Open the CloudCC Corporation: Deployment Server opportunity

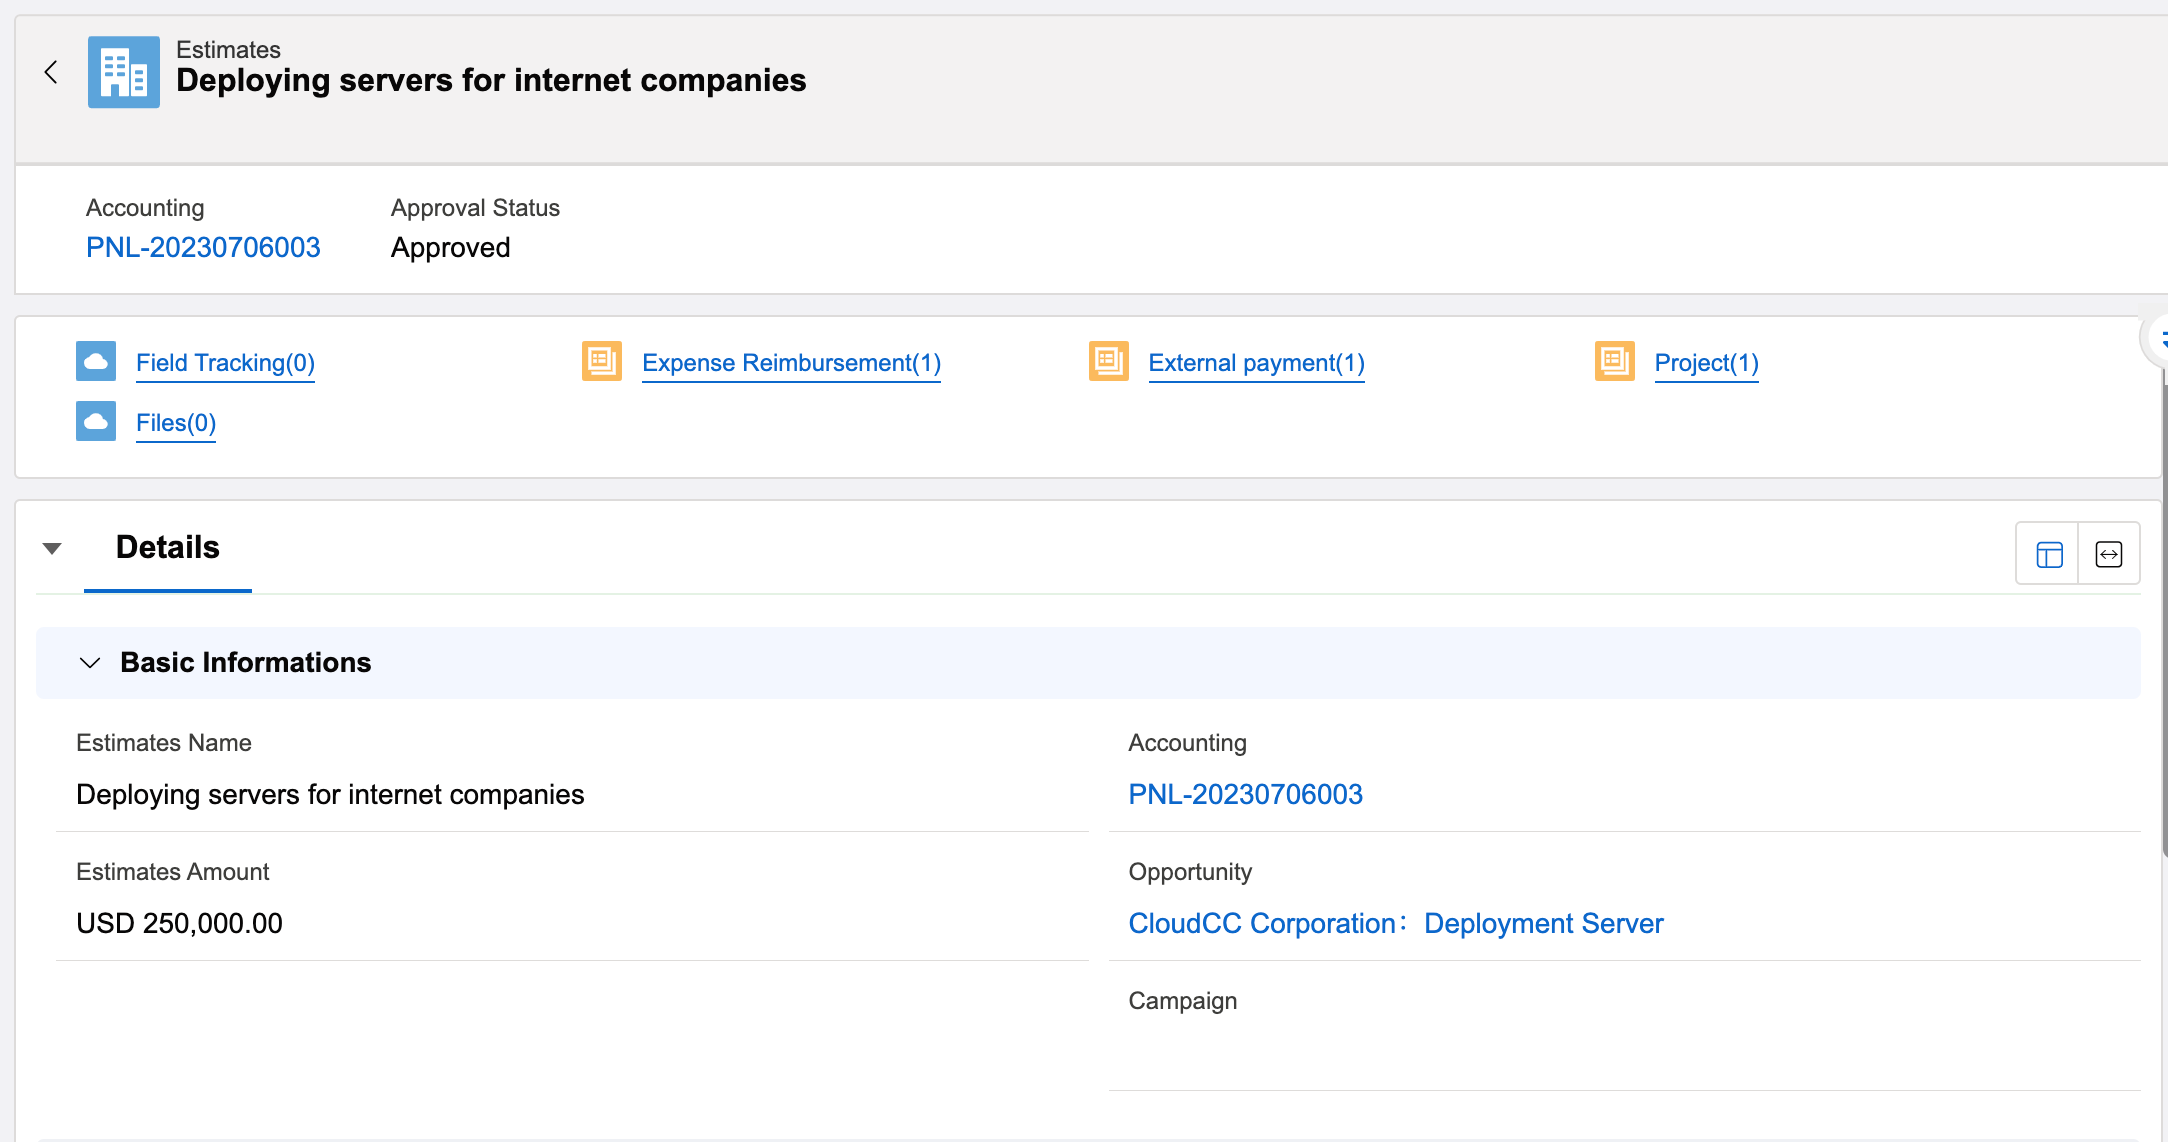[1395, 923]
